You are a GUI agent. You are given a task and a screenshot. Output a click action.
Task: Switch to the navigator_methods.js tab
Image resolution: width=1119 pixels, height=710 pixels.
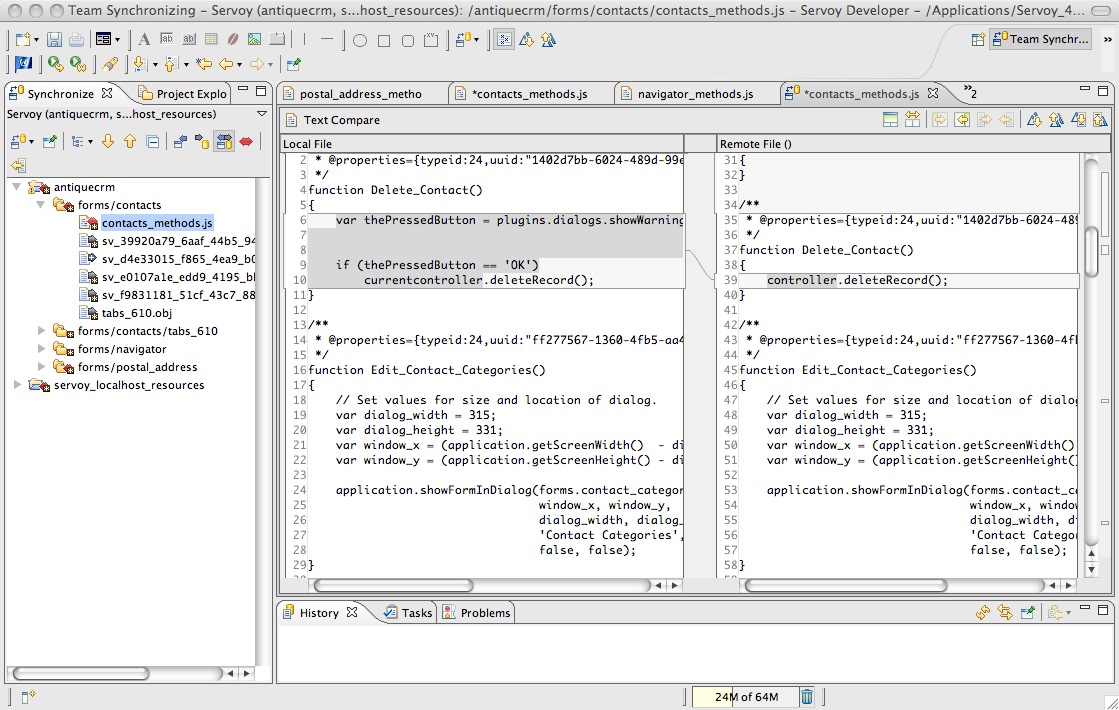click(x=695, y=94)
